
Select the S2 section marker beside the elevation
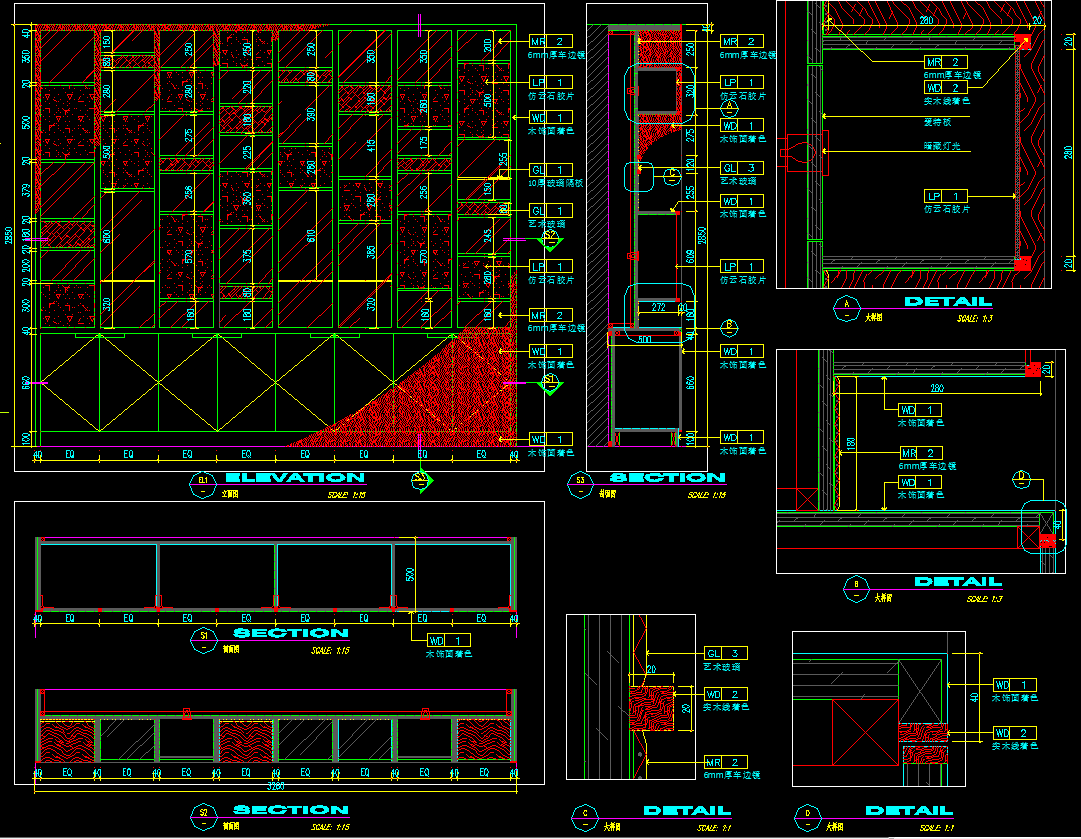tap(549, 235)
